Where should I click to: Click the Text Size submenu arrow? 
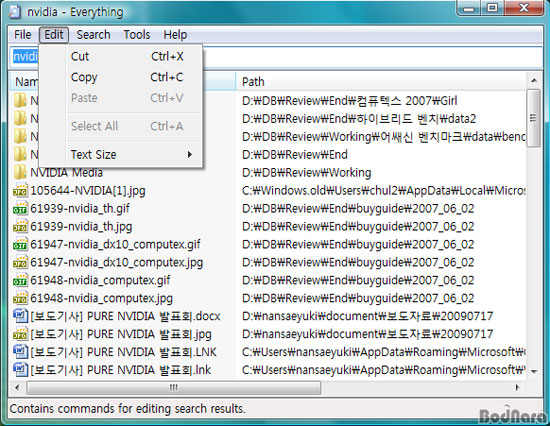pos(190,154)
